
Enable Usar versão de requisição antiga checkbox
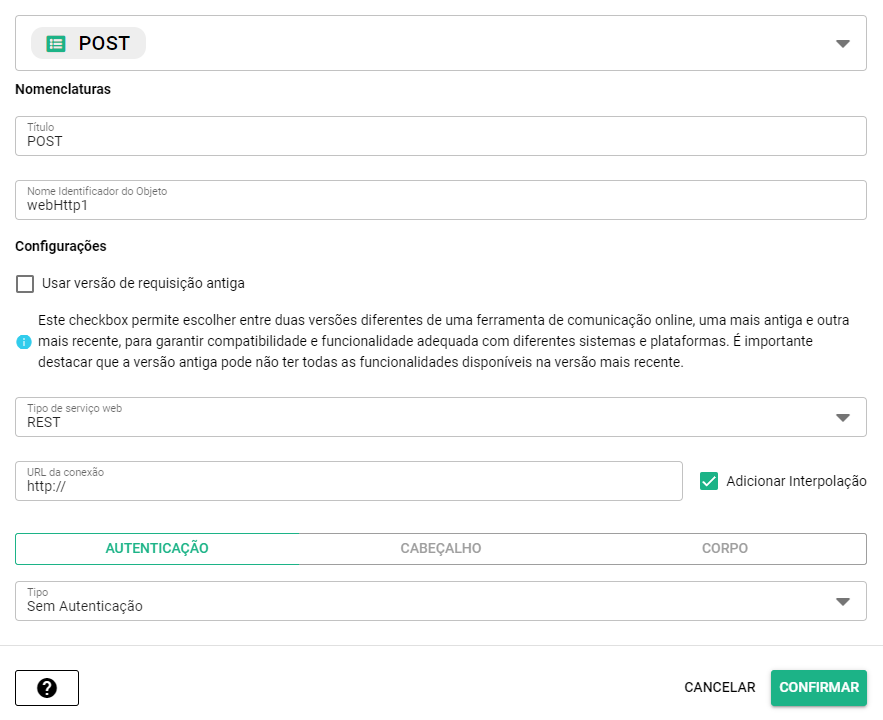25,284
